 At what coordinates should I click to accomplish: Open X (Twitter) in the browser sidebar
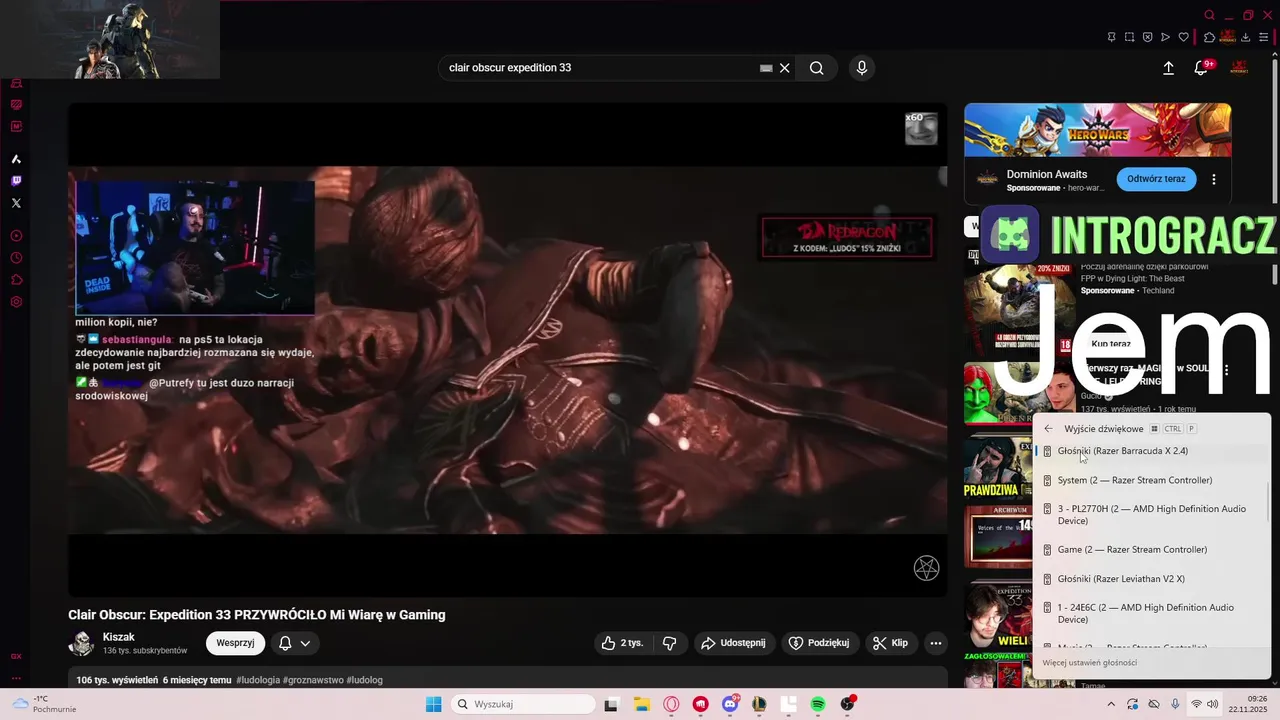[x=16, y=203]
